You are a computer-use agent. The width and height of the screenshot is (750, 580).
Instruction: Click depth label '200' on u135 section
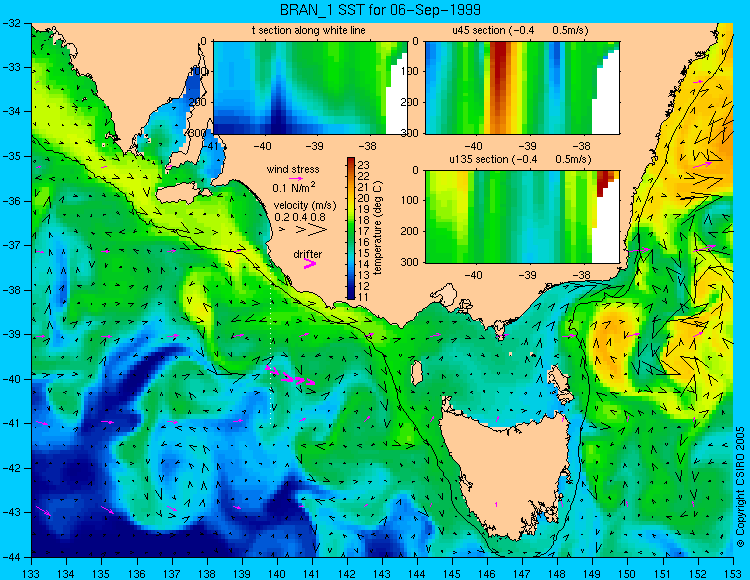click(412, 231)
